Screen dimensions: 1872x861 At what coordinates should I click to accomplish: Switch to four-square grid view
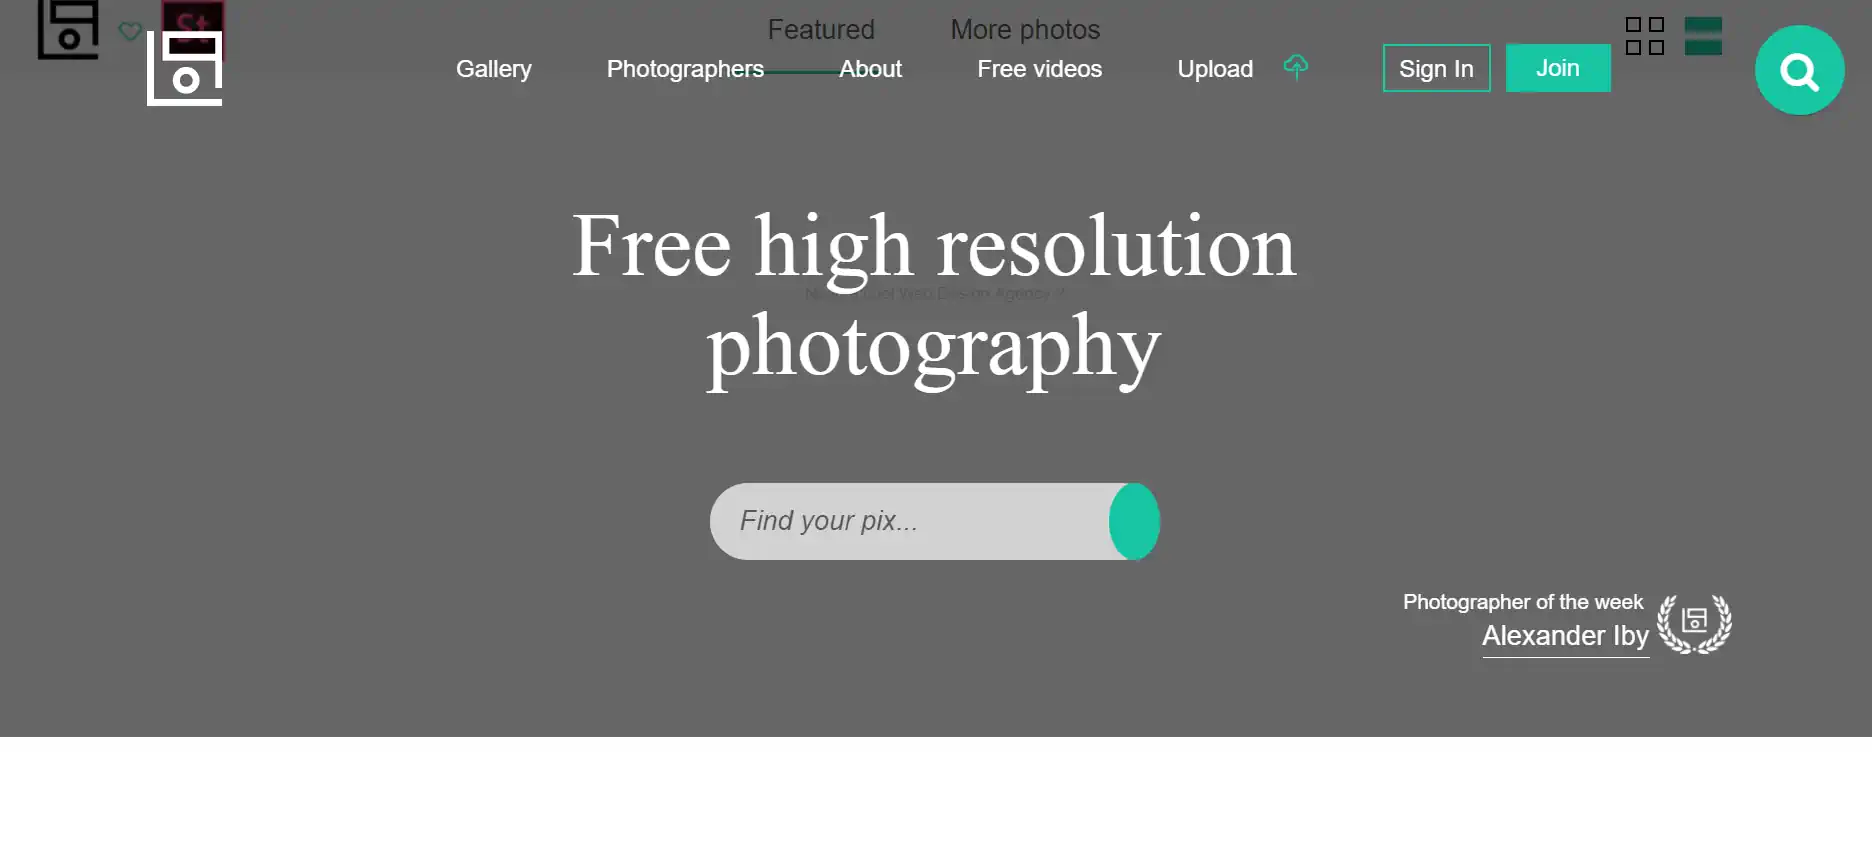coord(1645,36)
